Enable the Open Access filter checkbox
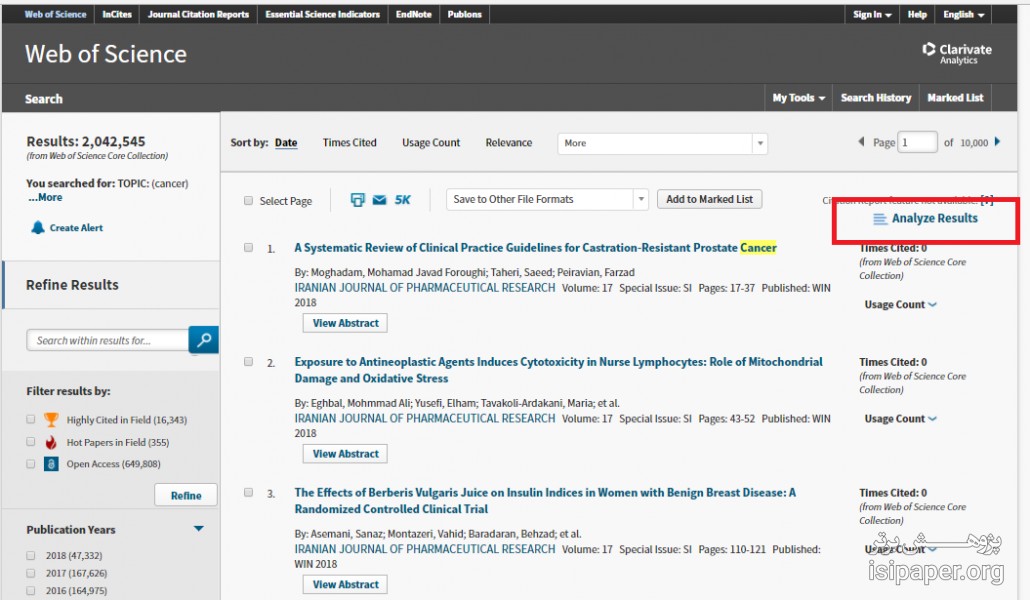The height and width of the screenshot is (600, 1030). pos(31,464)
